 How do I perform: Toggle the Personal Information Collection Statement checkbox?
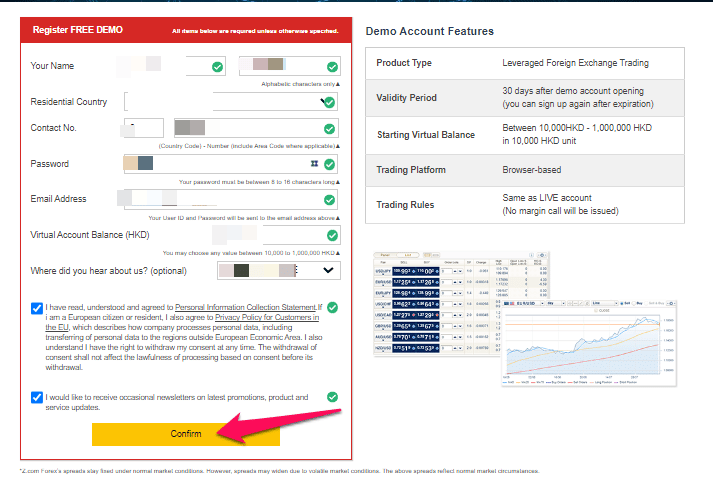(37, 308)
